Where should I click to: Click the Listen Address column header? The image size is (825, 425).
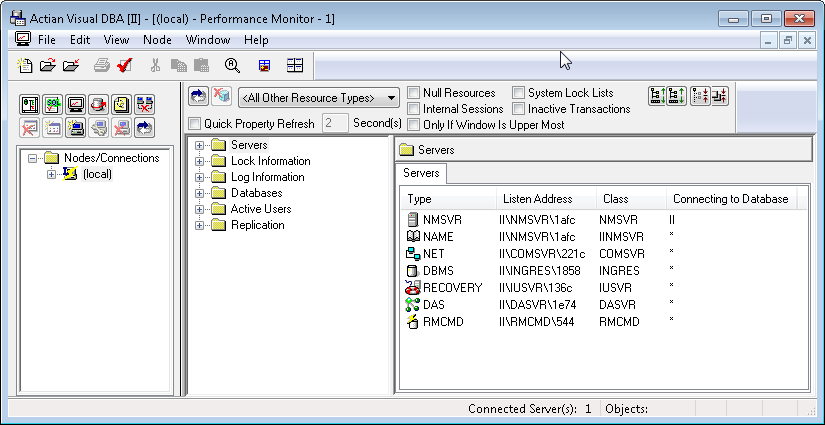545,199
